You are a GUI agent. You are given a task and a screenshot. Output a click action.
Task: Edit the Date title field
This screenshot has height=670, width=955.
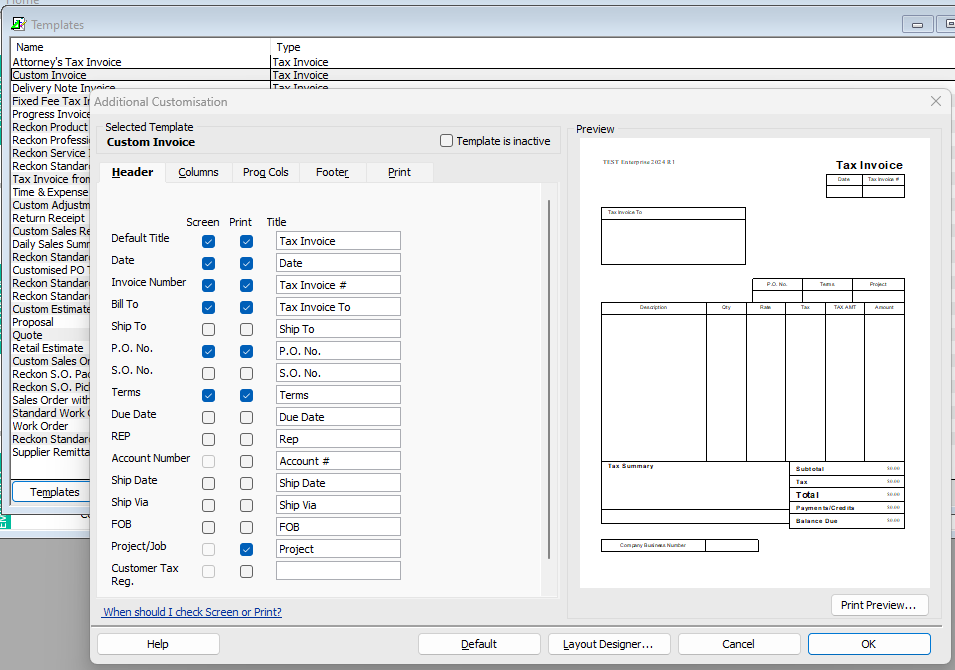click(x=338, y=263)
